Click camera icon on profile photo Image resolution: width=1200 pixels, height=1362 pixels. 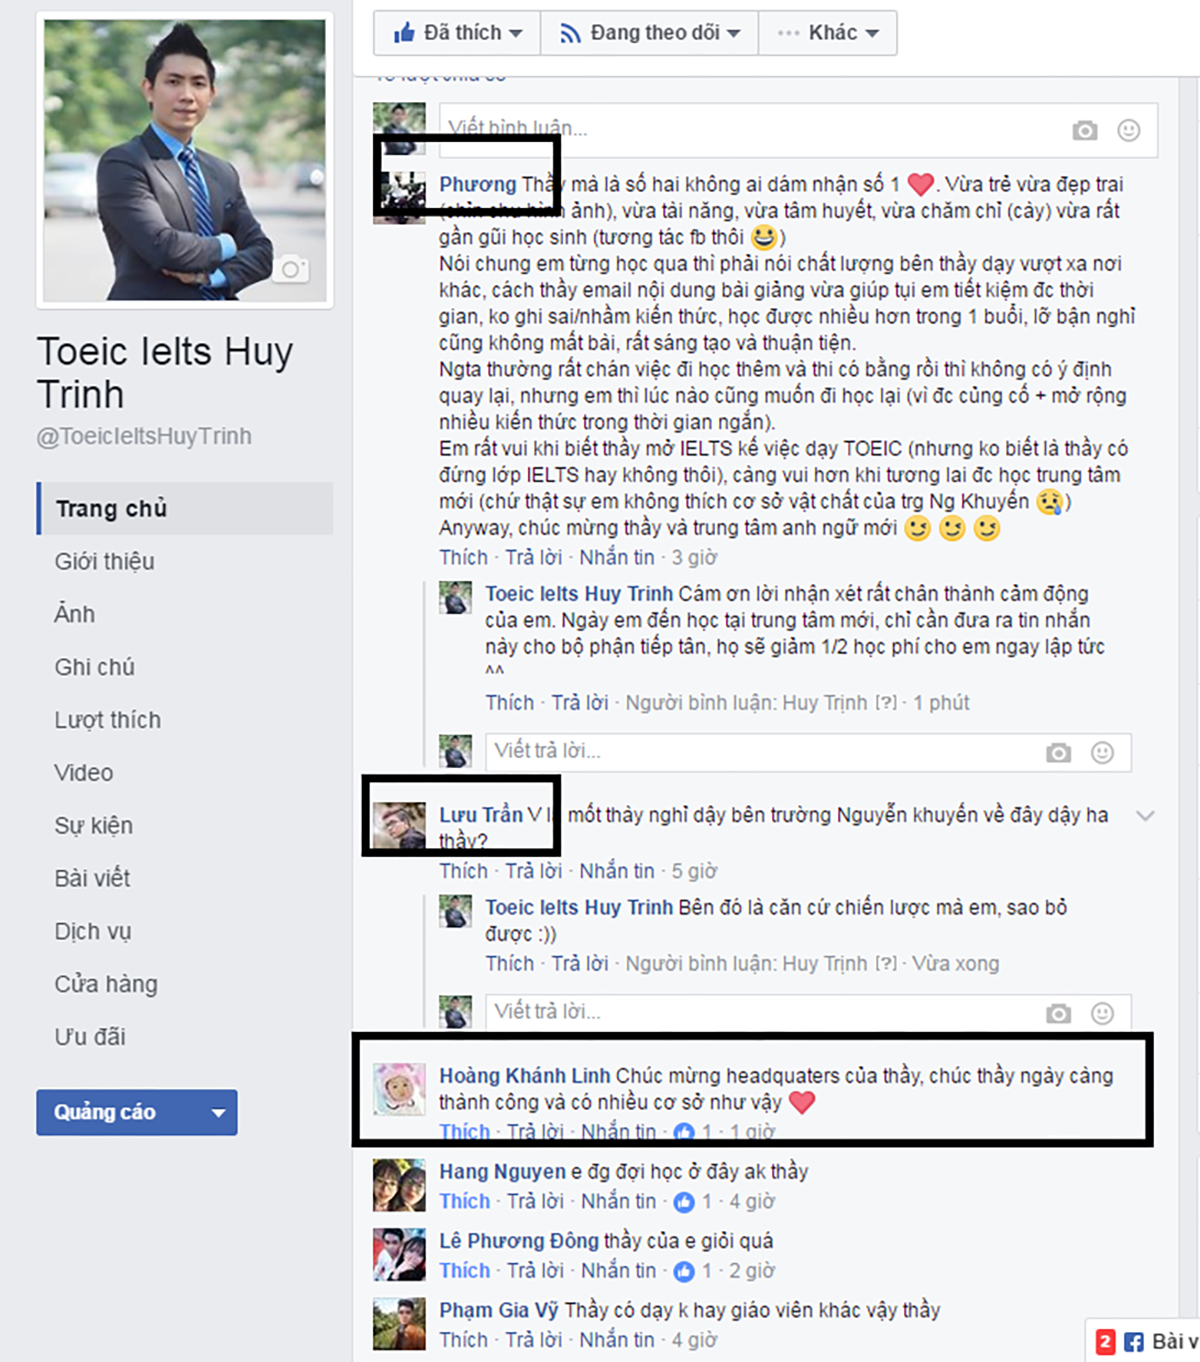tap(291, 269)
